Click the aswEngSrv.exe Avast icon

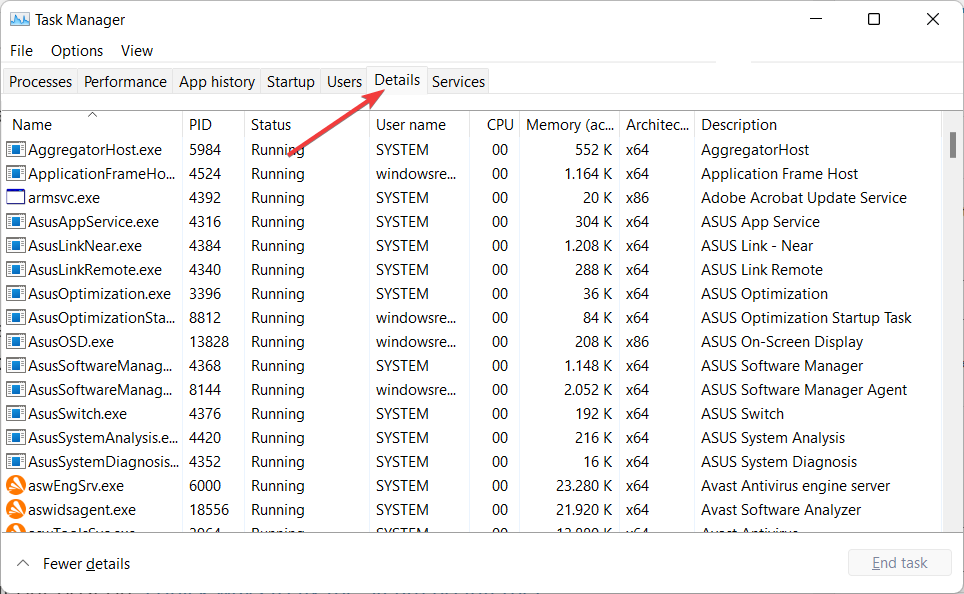16,485
